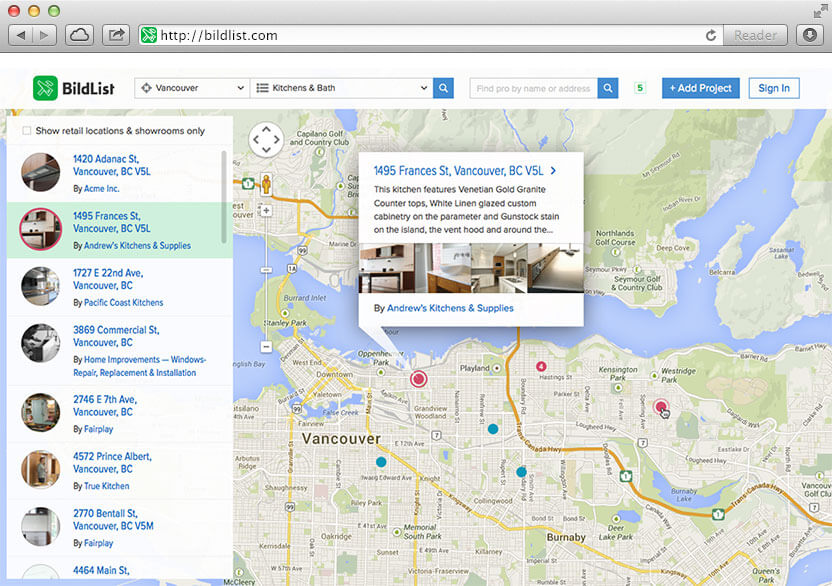This screenshot has height=586, width=832.
Task: Click the Add Project button
Action: click(700, 87)
